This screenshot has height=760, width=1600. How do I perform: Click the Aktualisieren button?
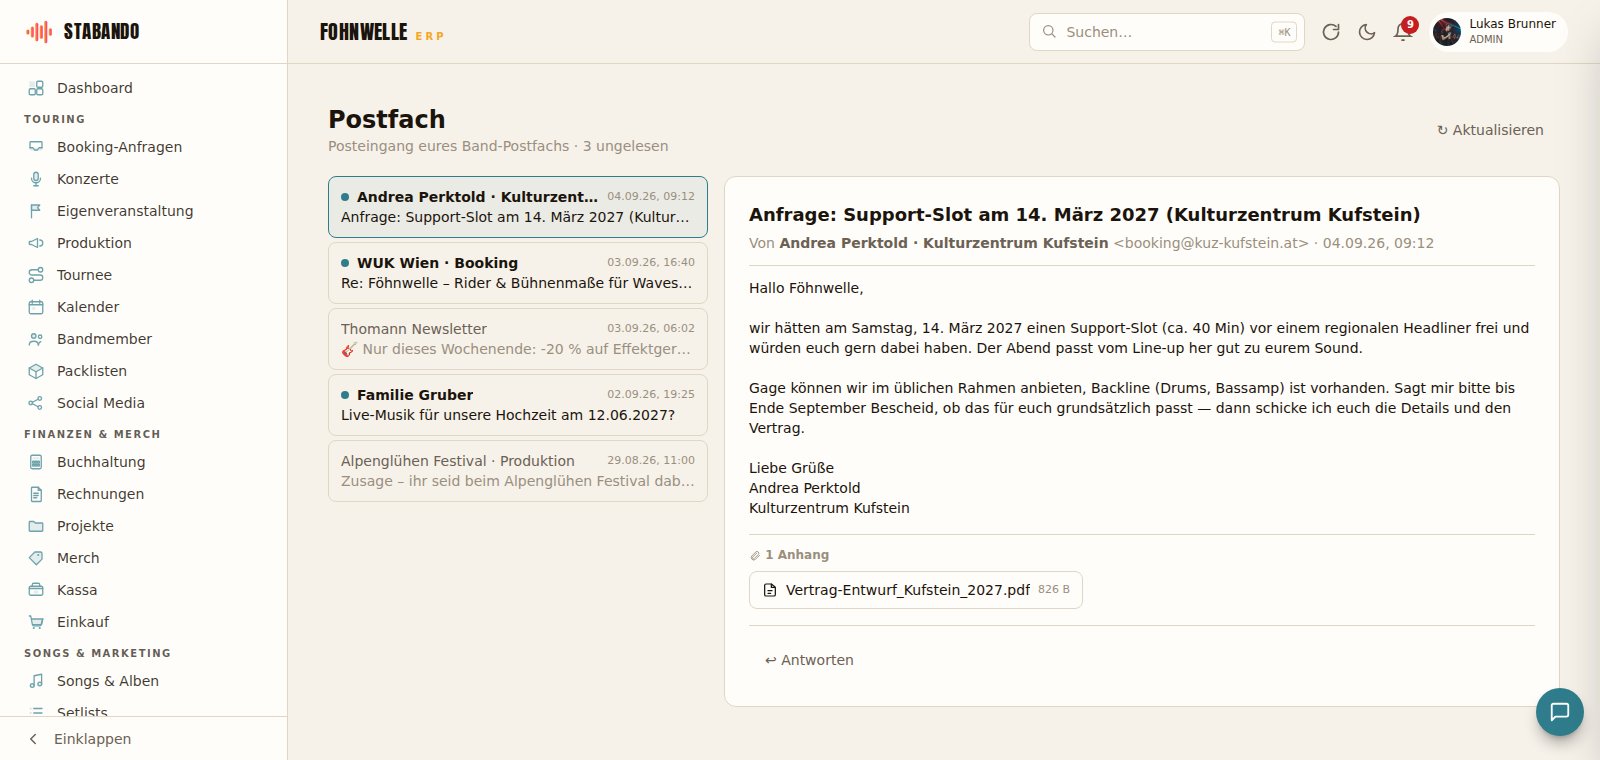1490,130
